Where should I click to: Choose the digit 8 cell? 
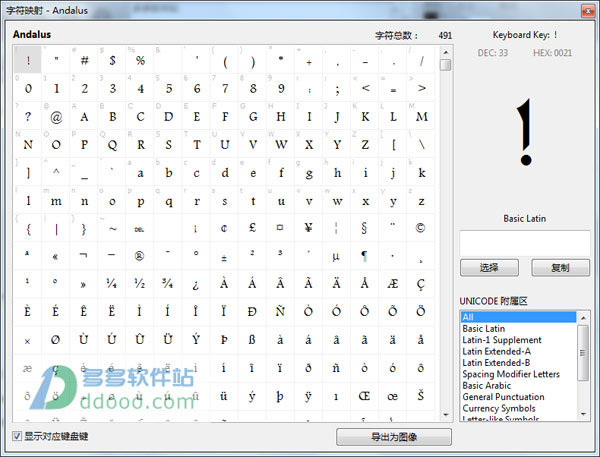253,88
